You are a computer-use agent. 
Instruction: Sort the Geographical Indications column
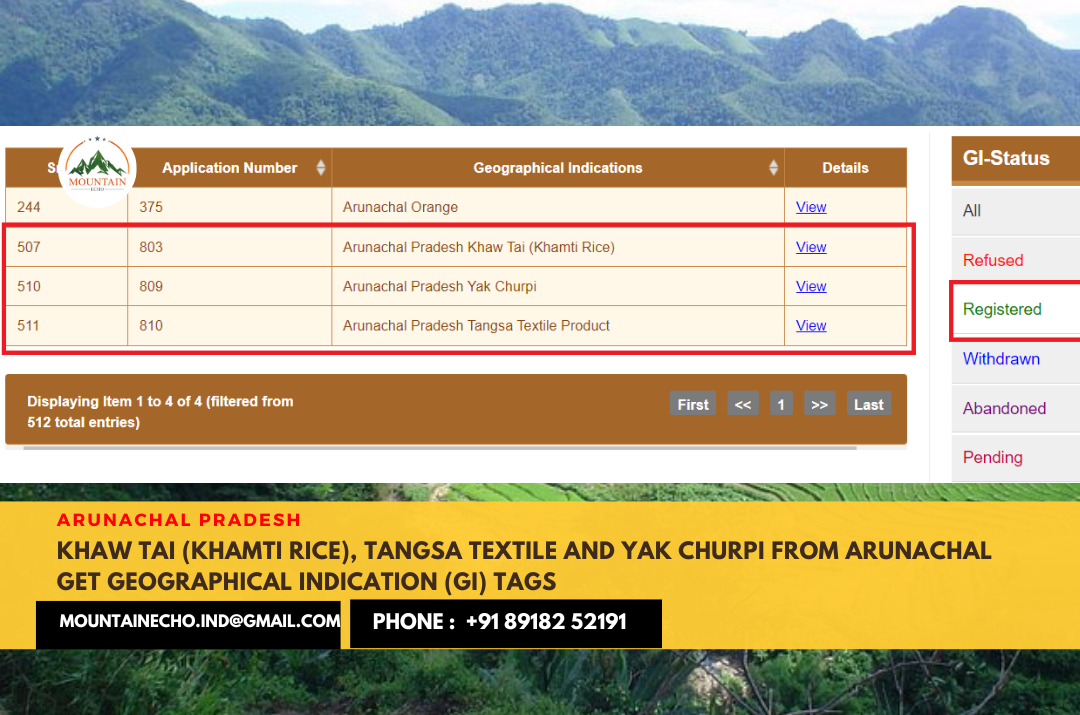[x=773, y=167]
